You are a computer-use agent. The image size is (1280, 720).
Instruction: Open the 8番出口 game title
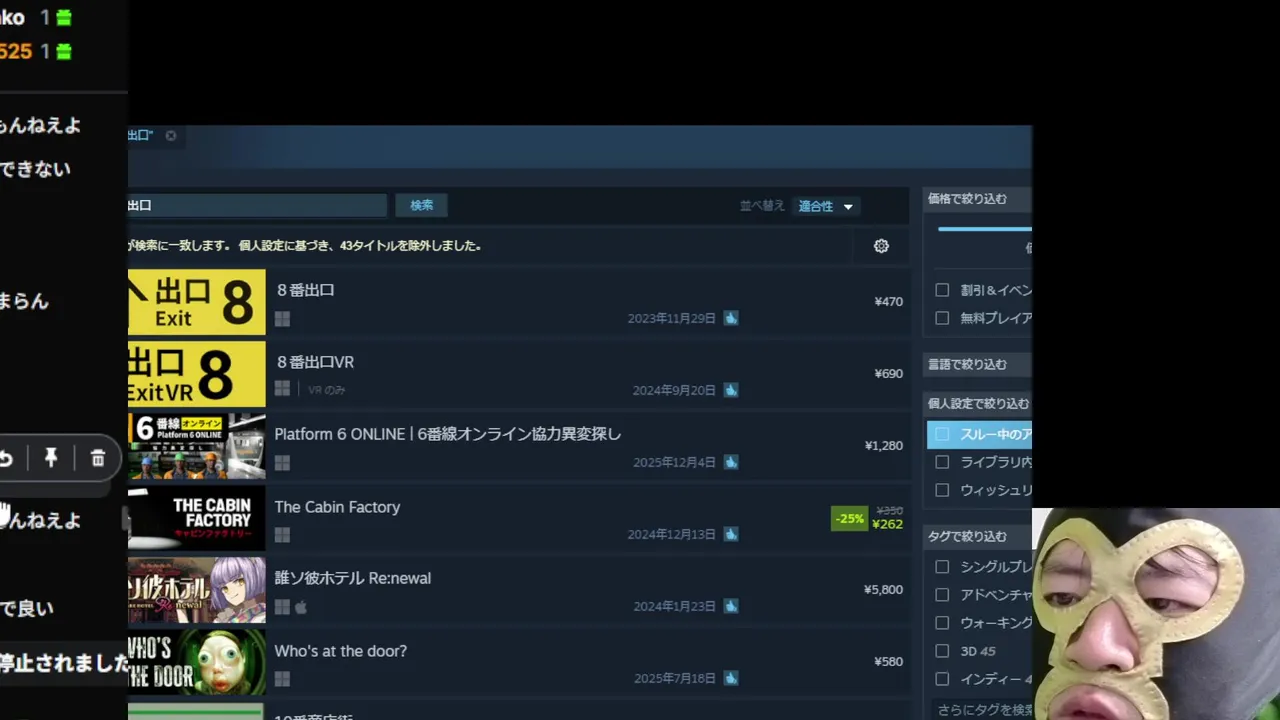(x=305, y=290)
